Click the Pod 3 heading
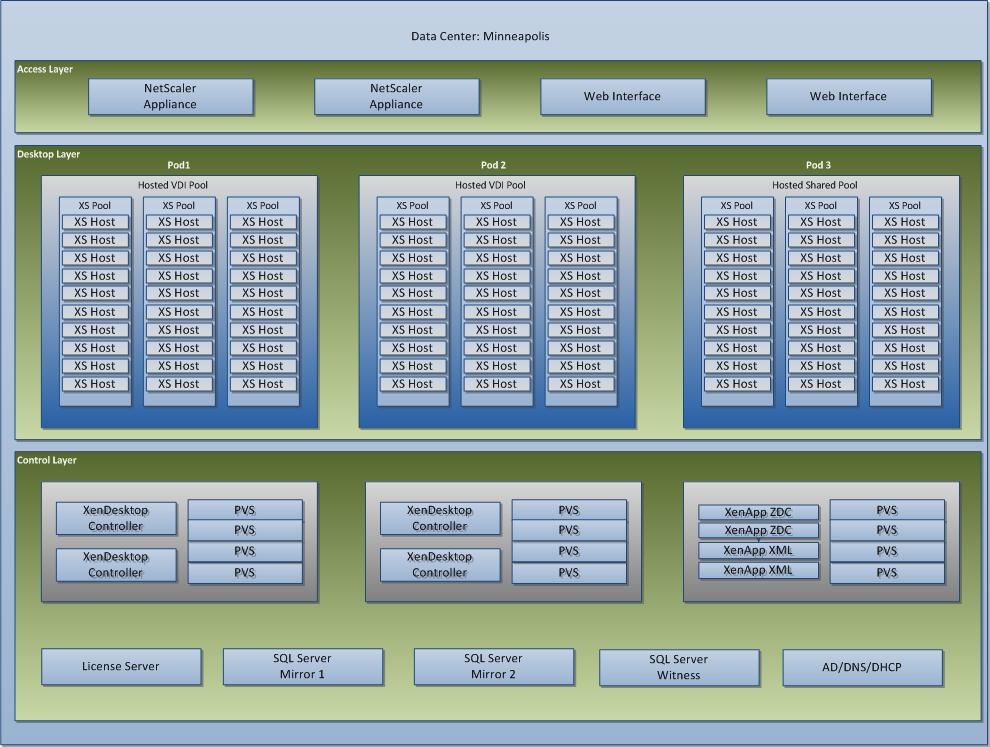Image resolution: width=990 pixels, height=747 pixels. (818, 165)
